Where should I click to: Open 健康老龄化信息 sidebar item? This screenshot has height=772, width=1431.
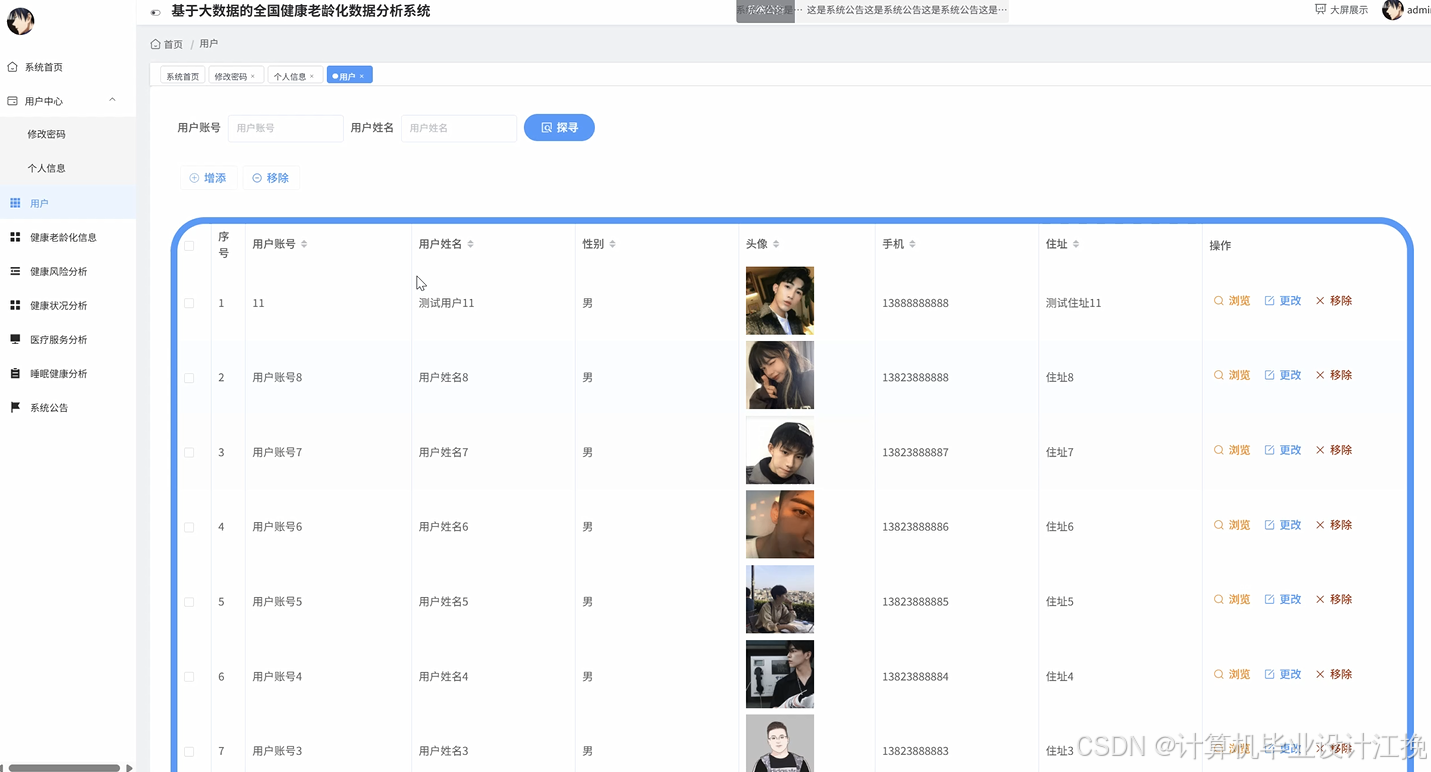[63, 238]
